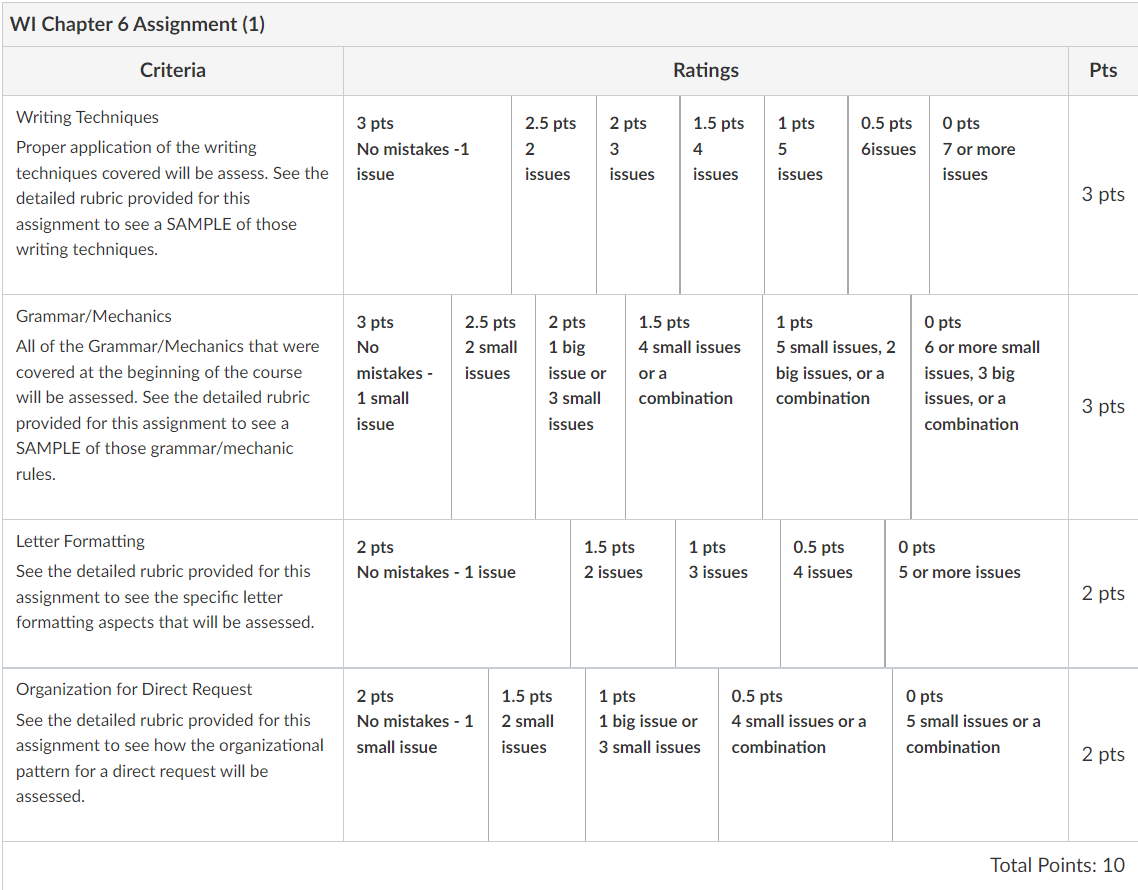The height and width of the screenshot is (890, 1138).
Task: Select Writing Techniques '3 pts No mistakes -1 issue' rating
Action: pos(427,195)
